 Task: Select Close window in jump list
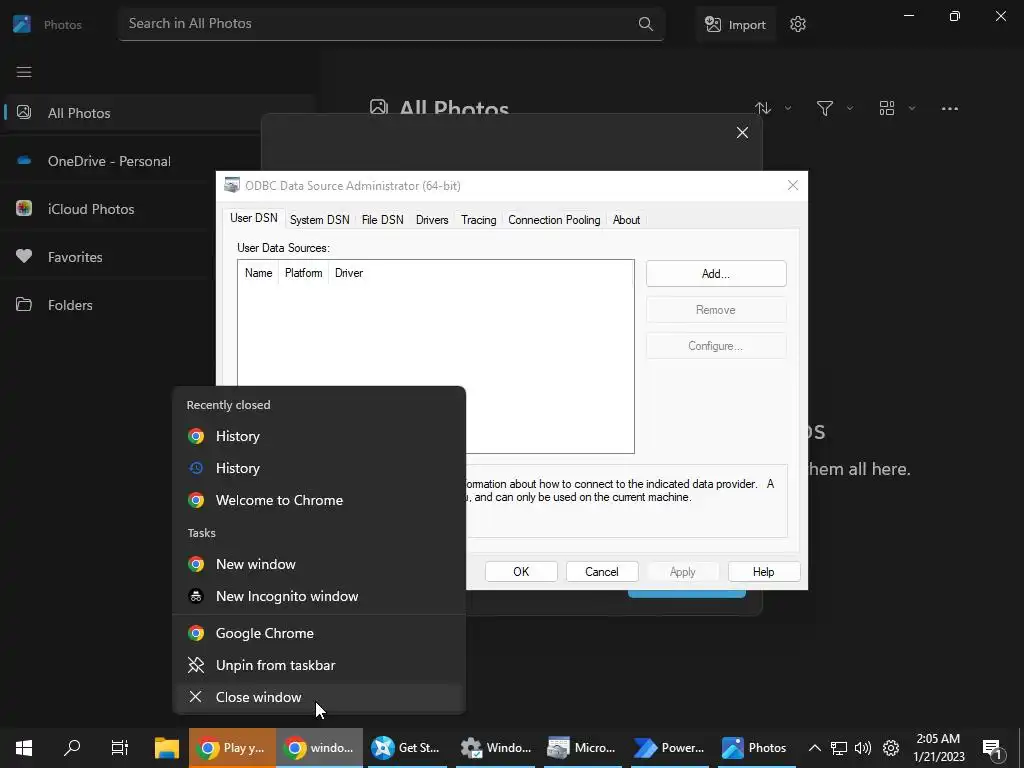pos(319,697)
